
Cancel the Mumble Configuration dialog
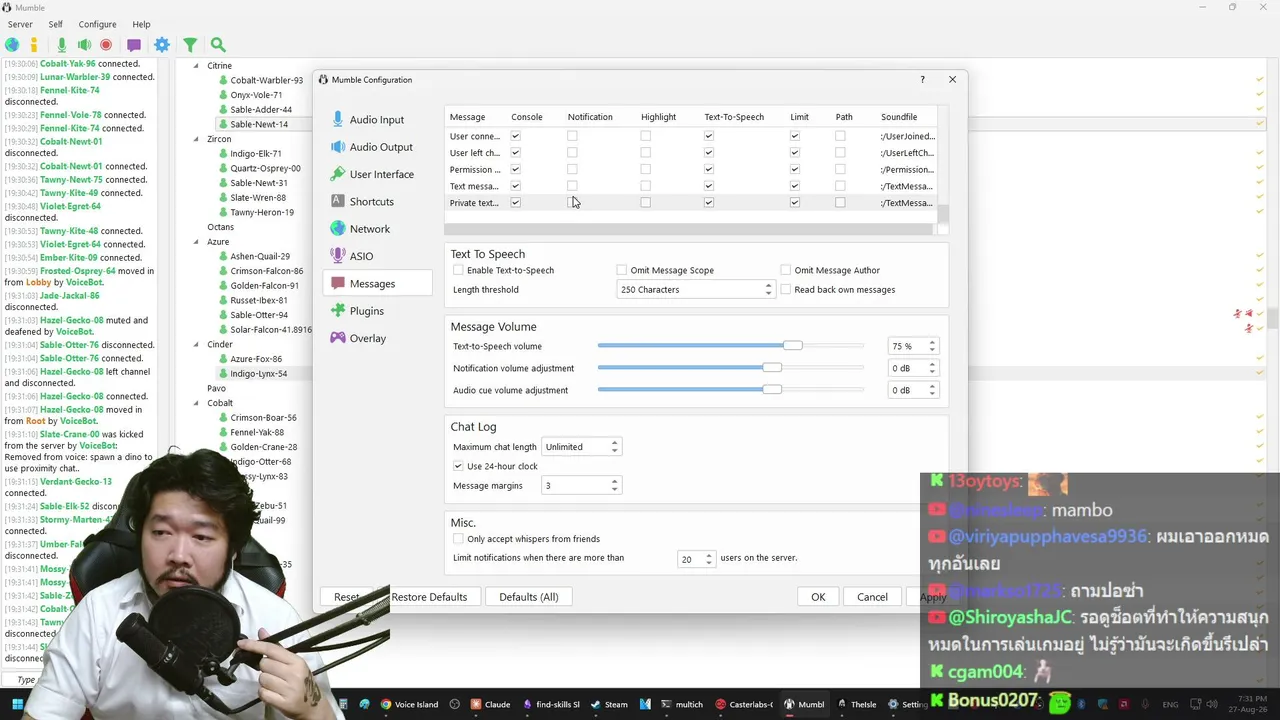click(x=872, y=597)
